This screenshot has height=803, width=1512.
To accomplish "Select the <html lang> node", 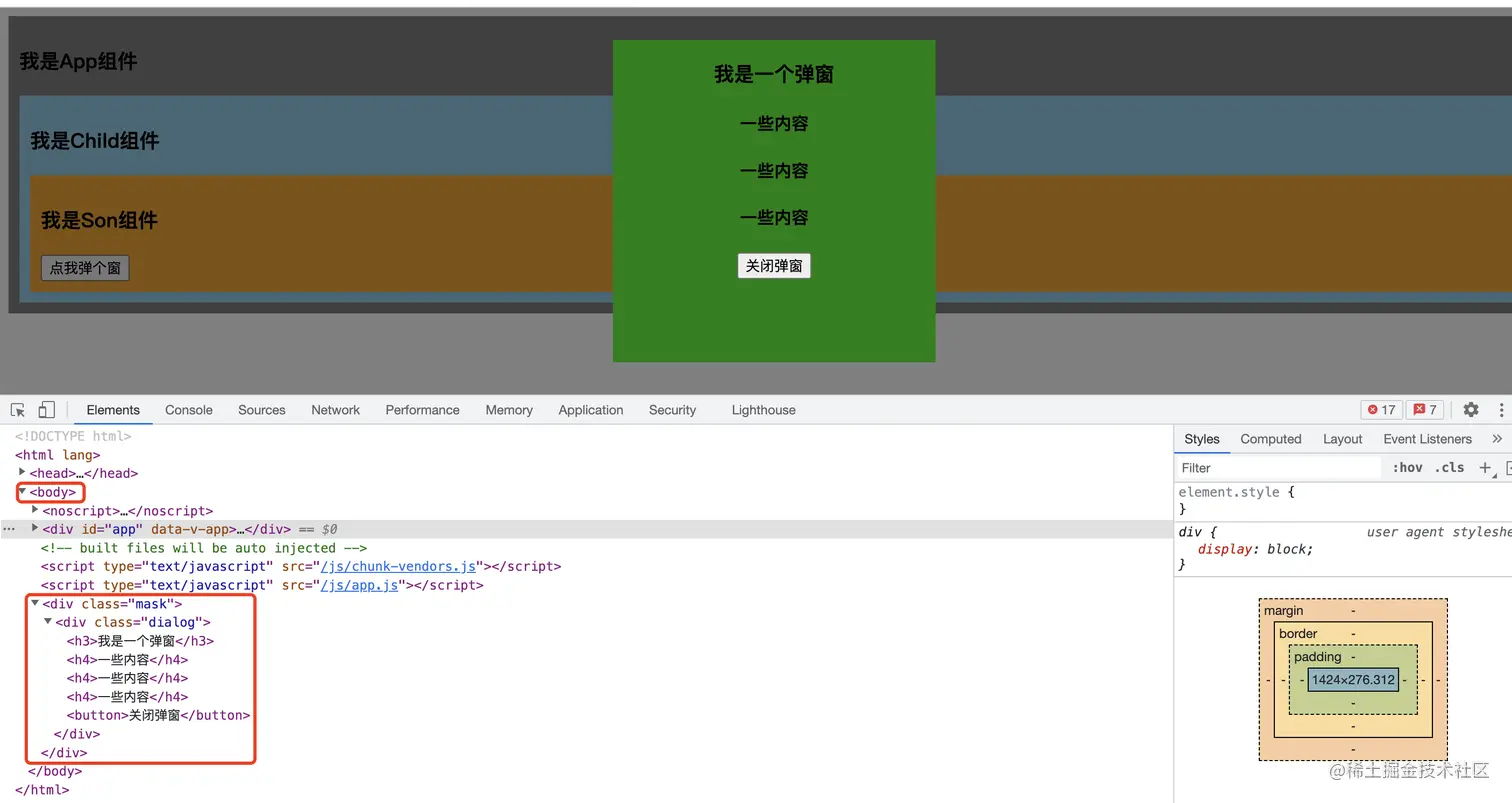I will 58,455.
